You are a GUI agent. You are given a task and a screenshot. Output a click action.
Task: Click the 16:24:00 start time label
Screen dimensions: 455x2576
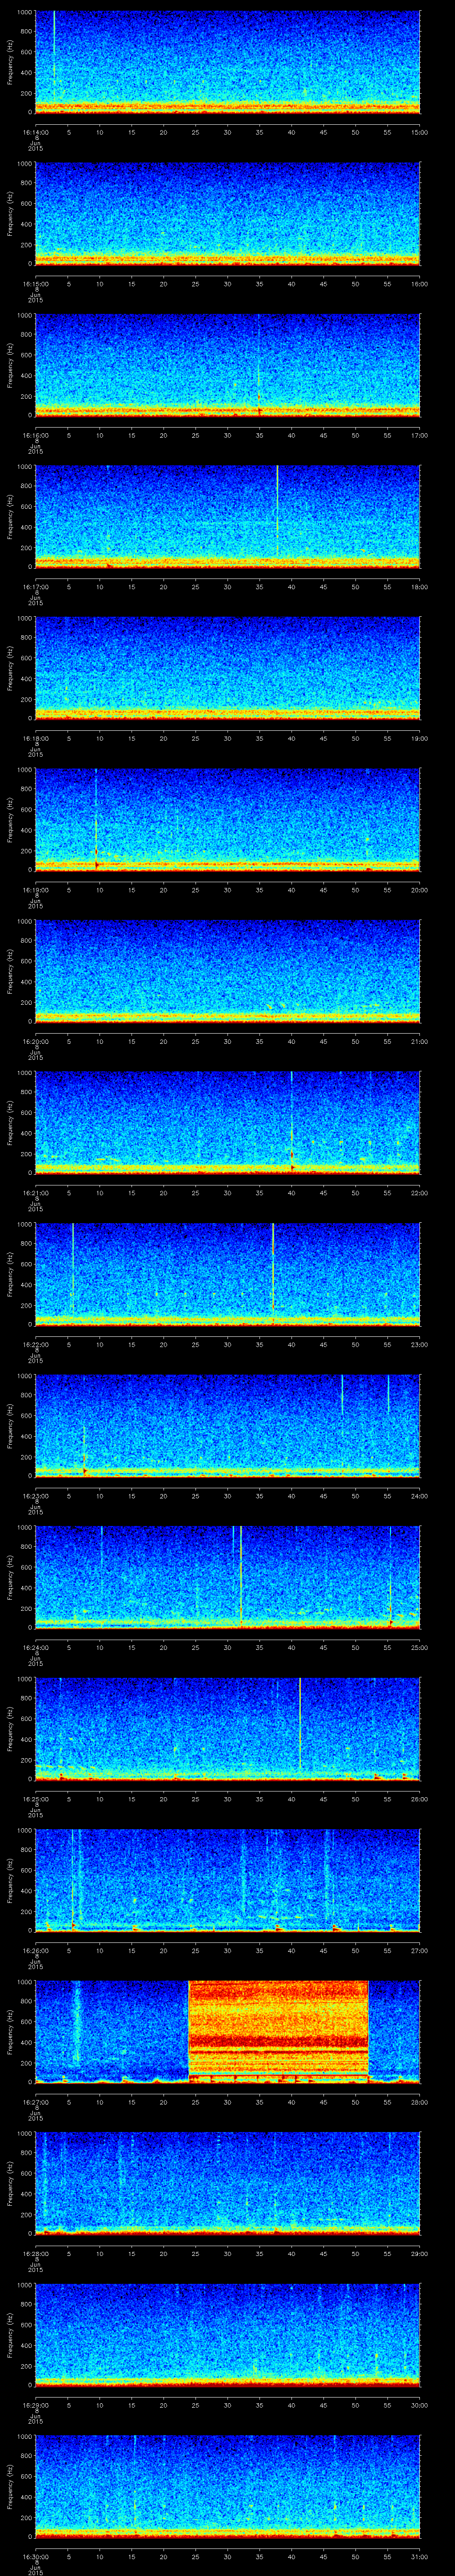[35, 1648]
